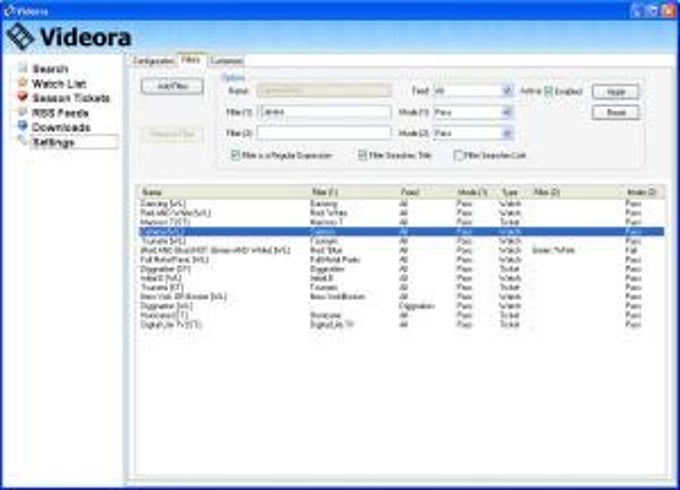Click the Green White Filter (2) cell
Screen dimensions: 680x490
[554, 250]
